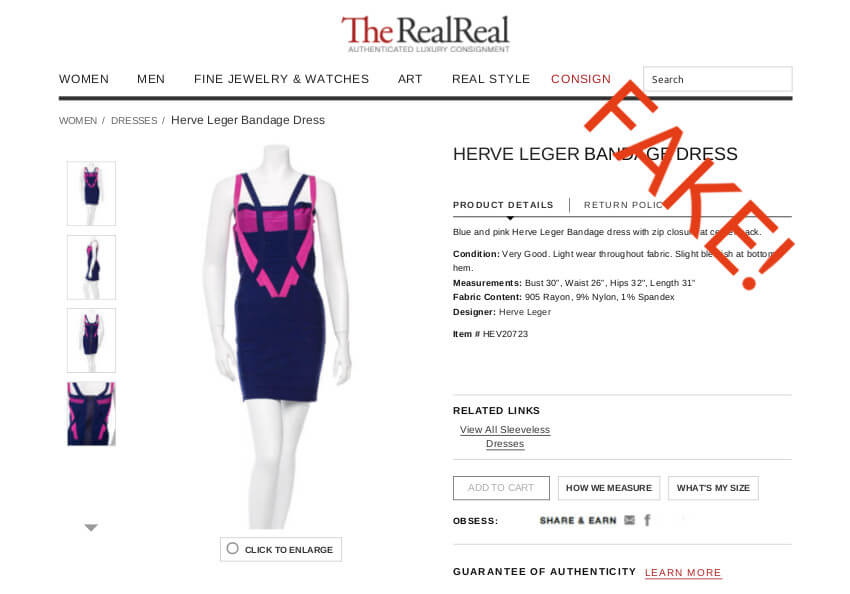Image resolution: width=850 pixels, height=594 pixels.
Task: Click The RealReal logo
Action: pyautogui.click(x=426, y=34)
